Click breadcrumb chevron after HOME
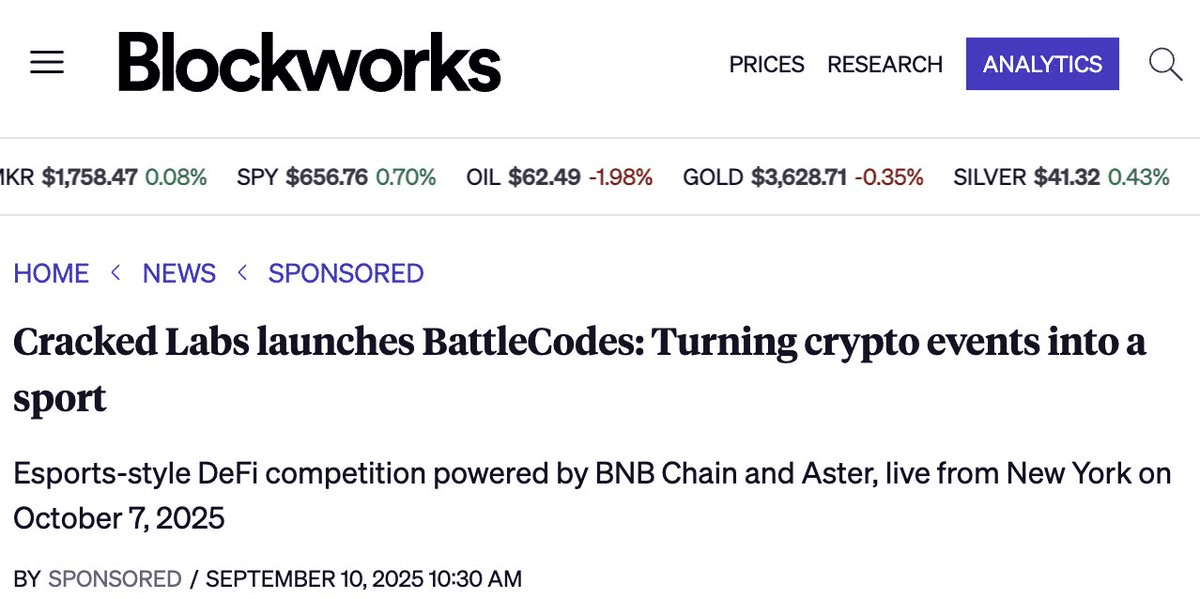 [116, 272]
